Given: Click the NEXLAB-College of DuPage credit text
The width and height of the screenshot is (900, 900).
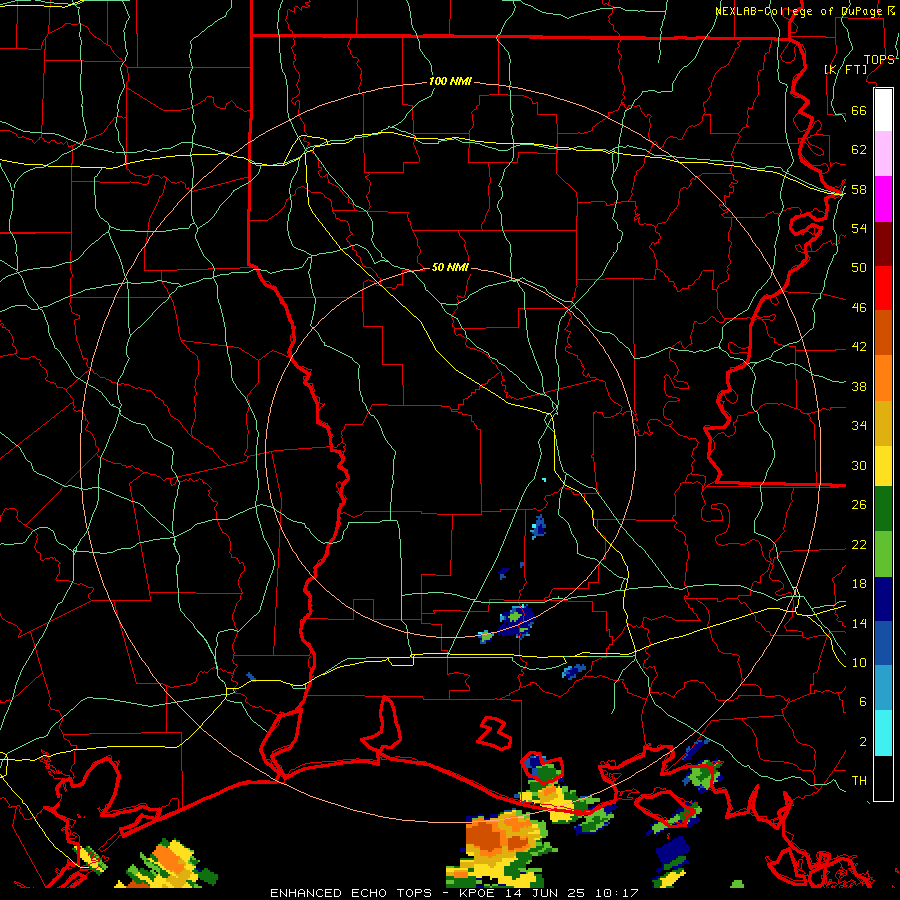Looking at the screenshot, I should coord(800,11).
